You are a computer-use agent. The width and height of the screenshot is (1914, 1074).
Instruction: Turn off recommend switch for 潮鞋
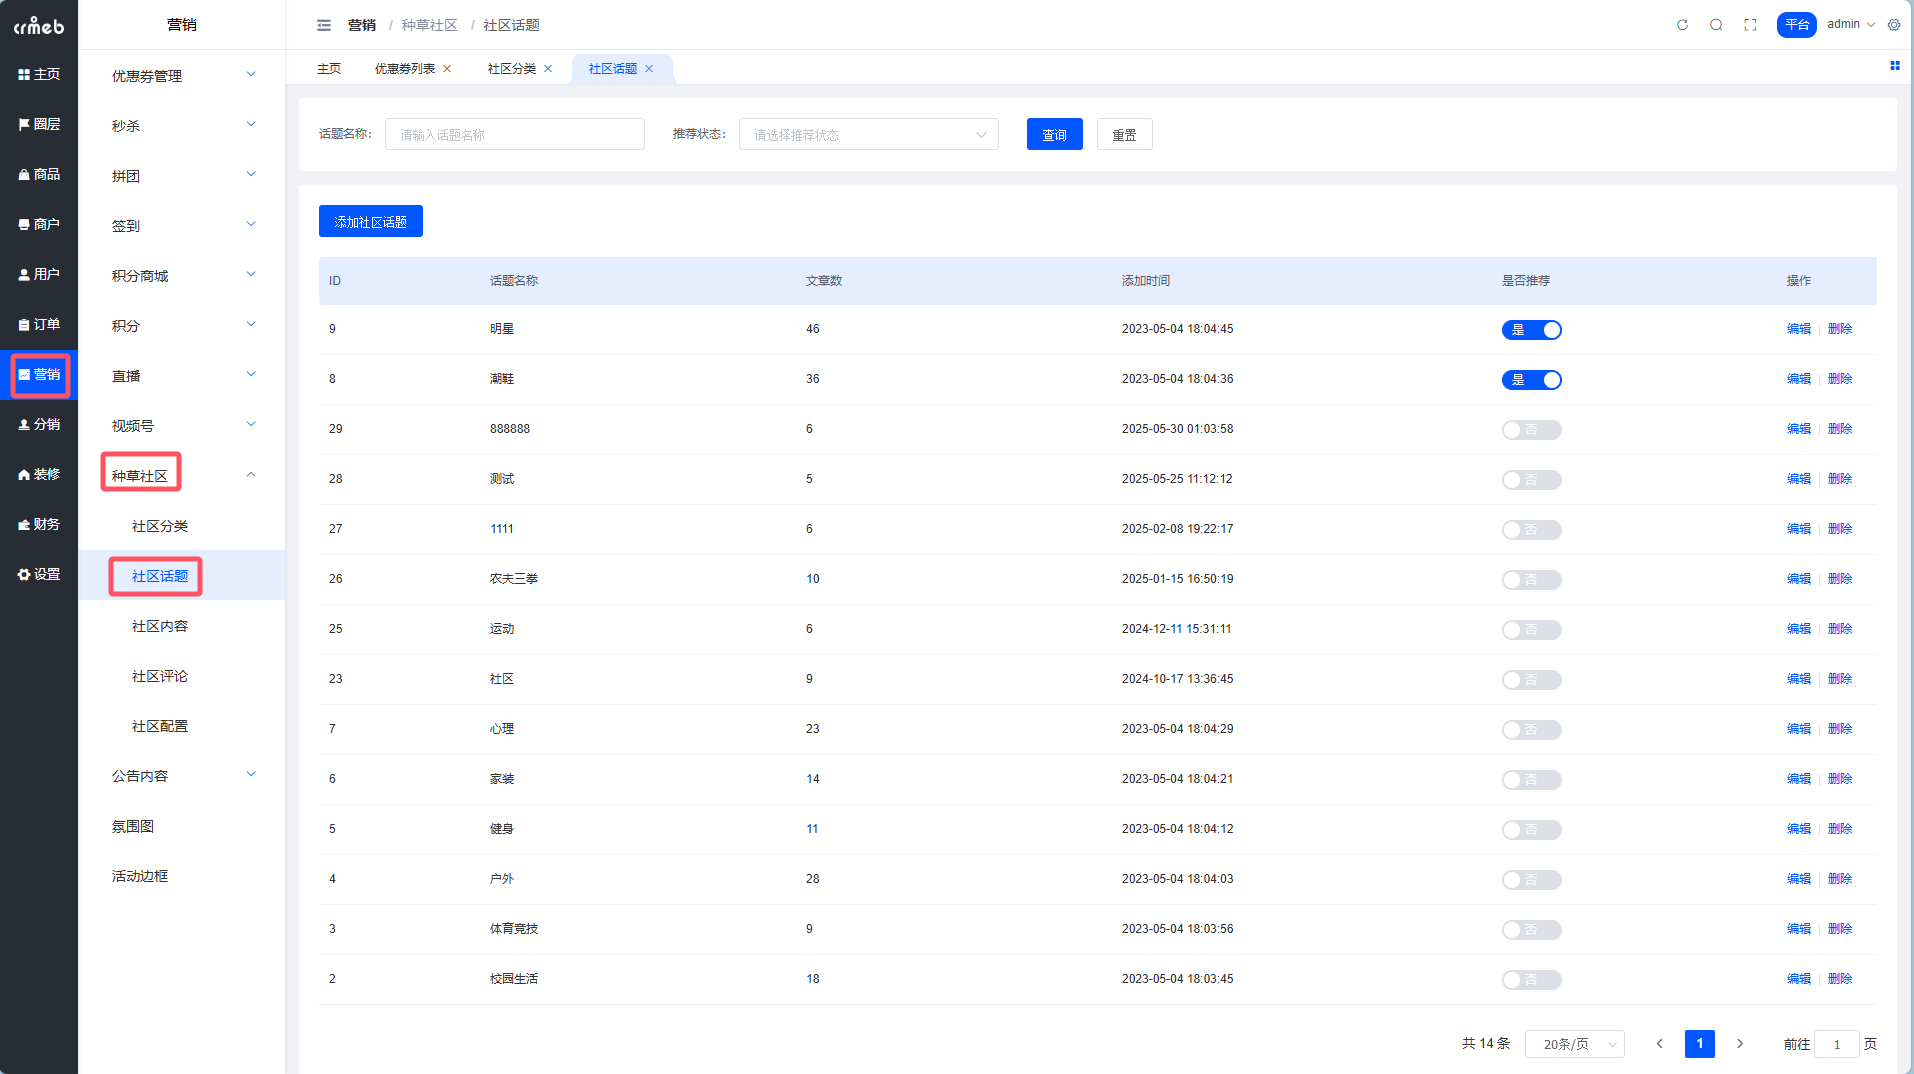[1531, 380]
